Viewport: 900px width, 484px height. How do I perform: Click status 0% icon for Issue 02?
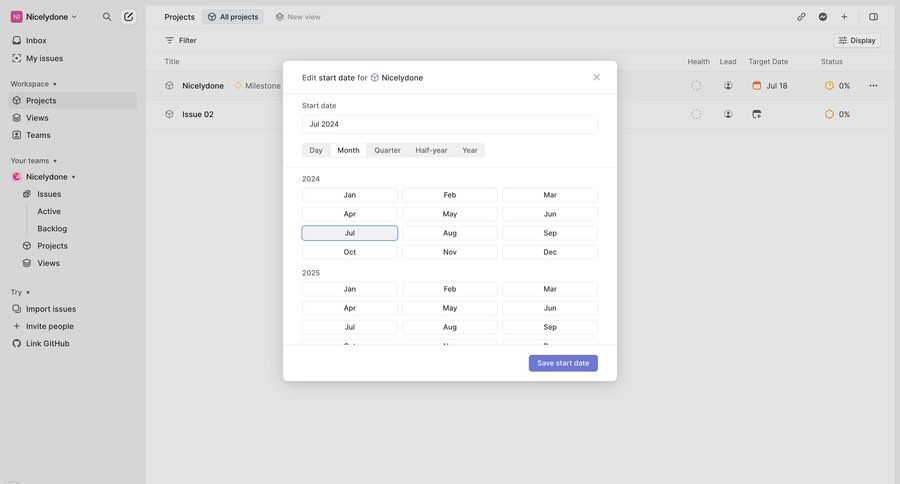(829, 114)
